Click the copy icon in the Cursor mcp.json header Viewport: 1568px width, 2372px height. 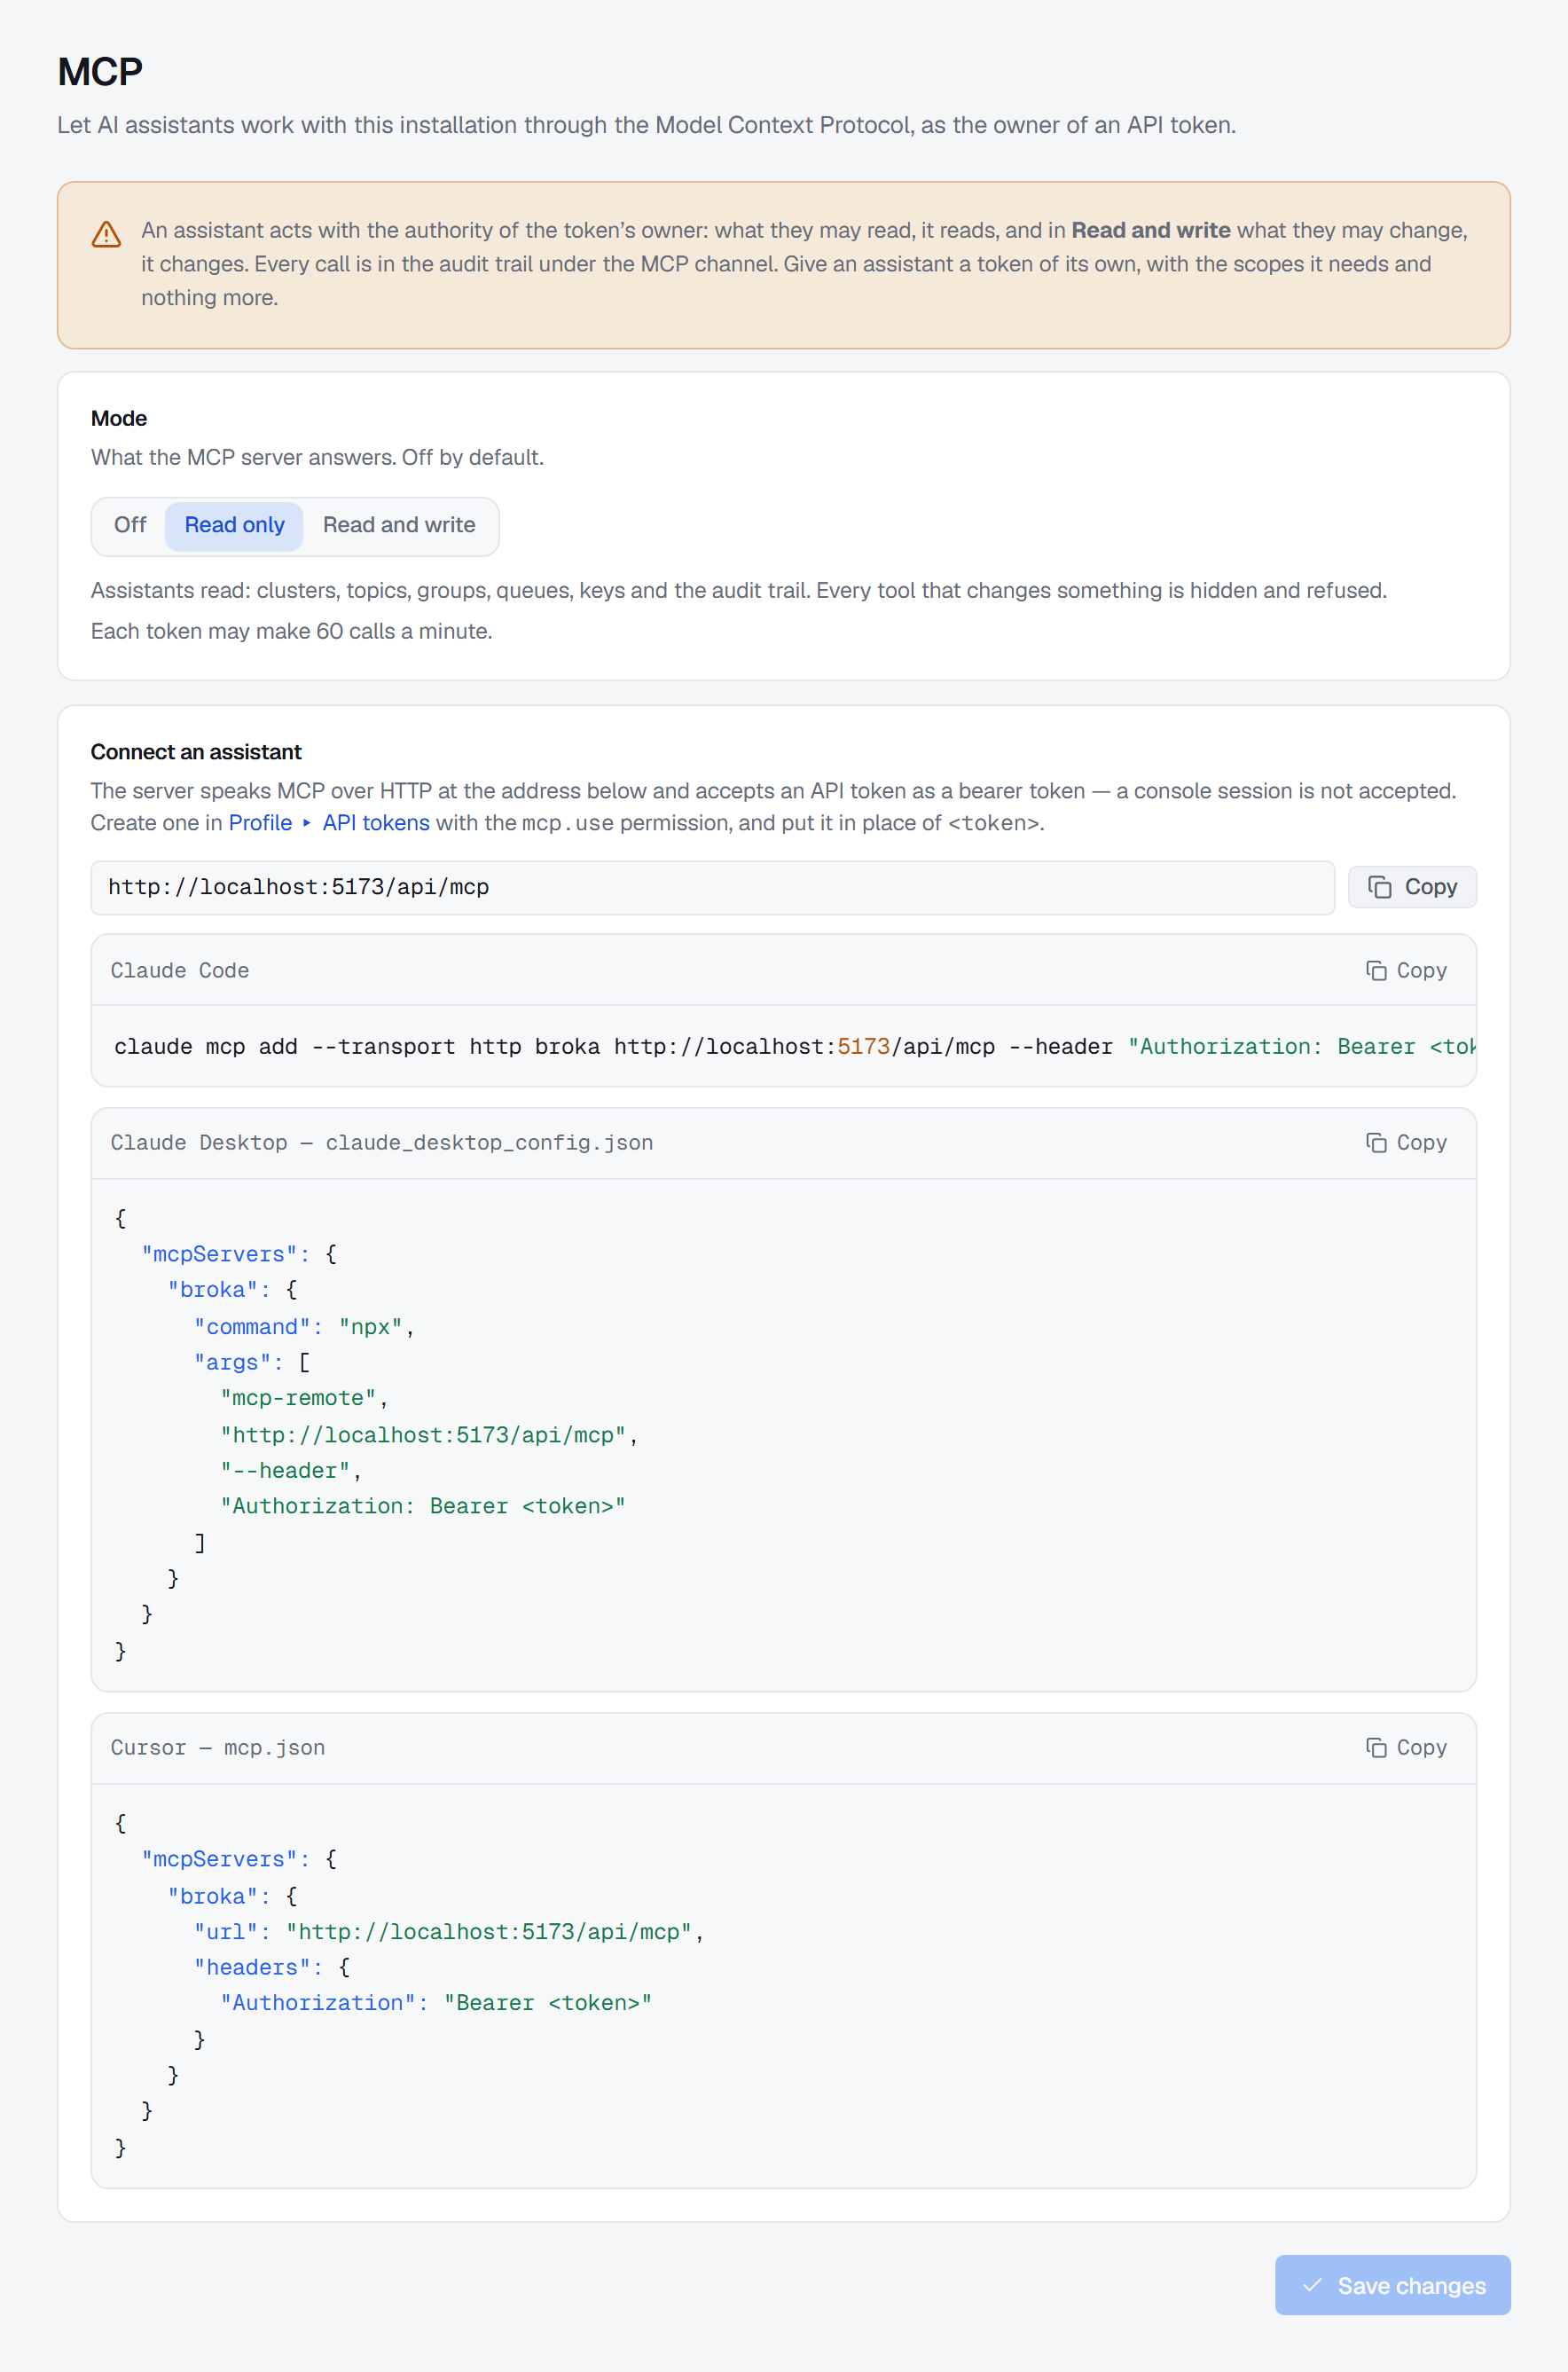(x=1376, y=1748)
